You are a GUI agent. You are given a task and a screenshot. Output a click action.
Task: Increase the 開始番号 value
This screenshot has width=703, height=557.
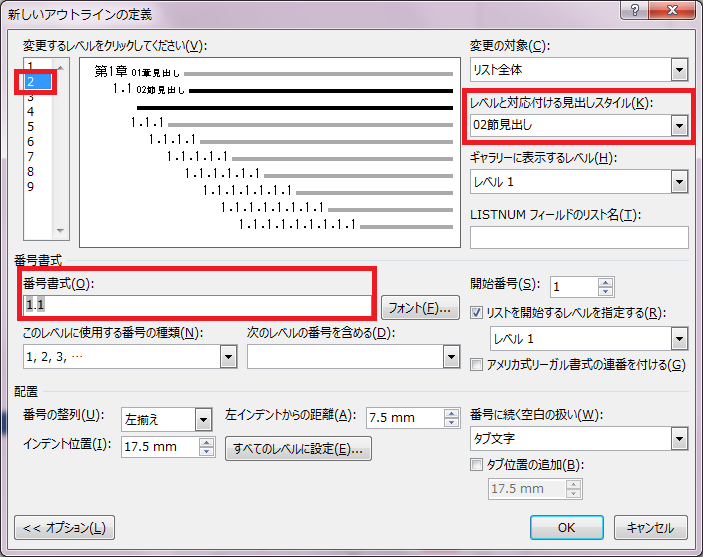click(606, 282)
